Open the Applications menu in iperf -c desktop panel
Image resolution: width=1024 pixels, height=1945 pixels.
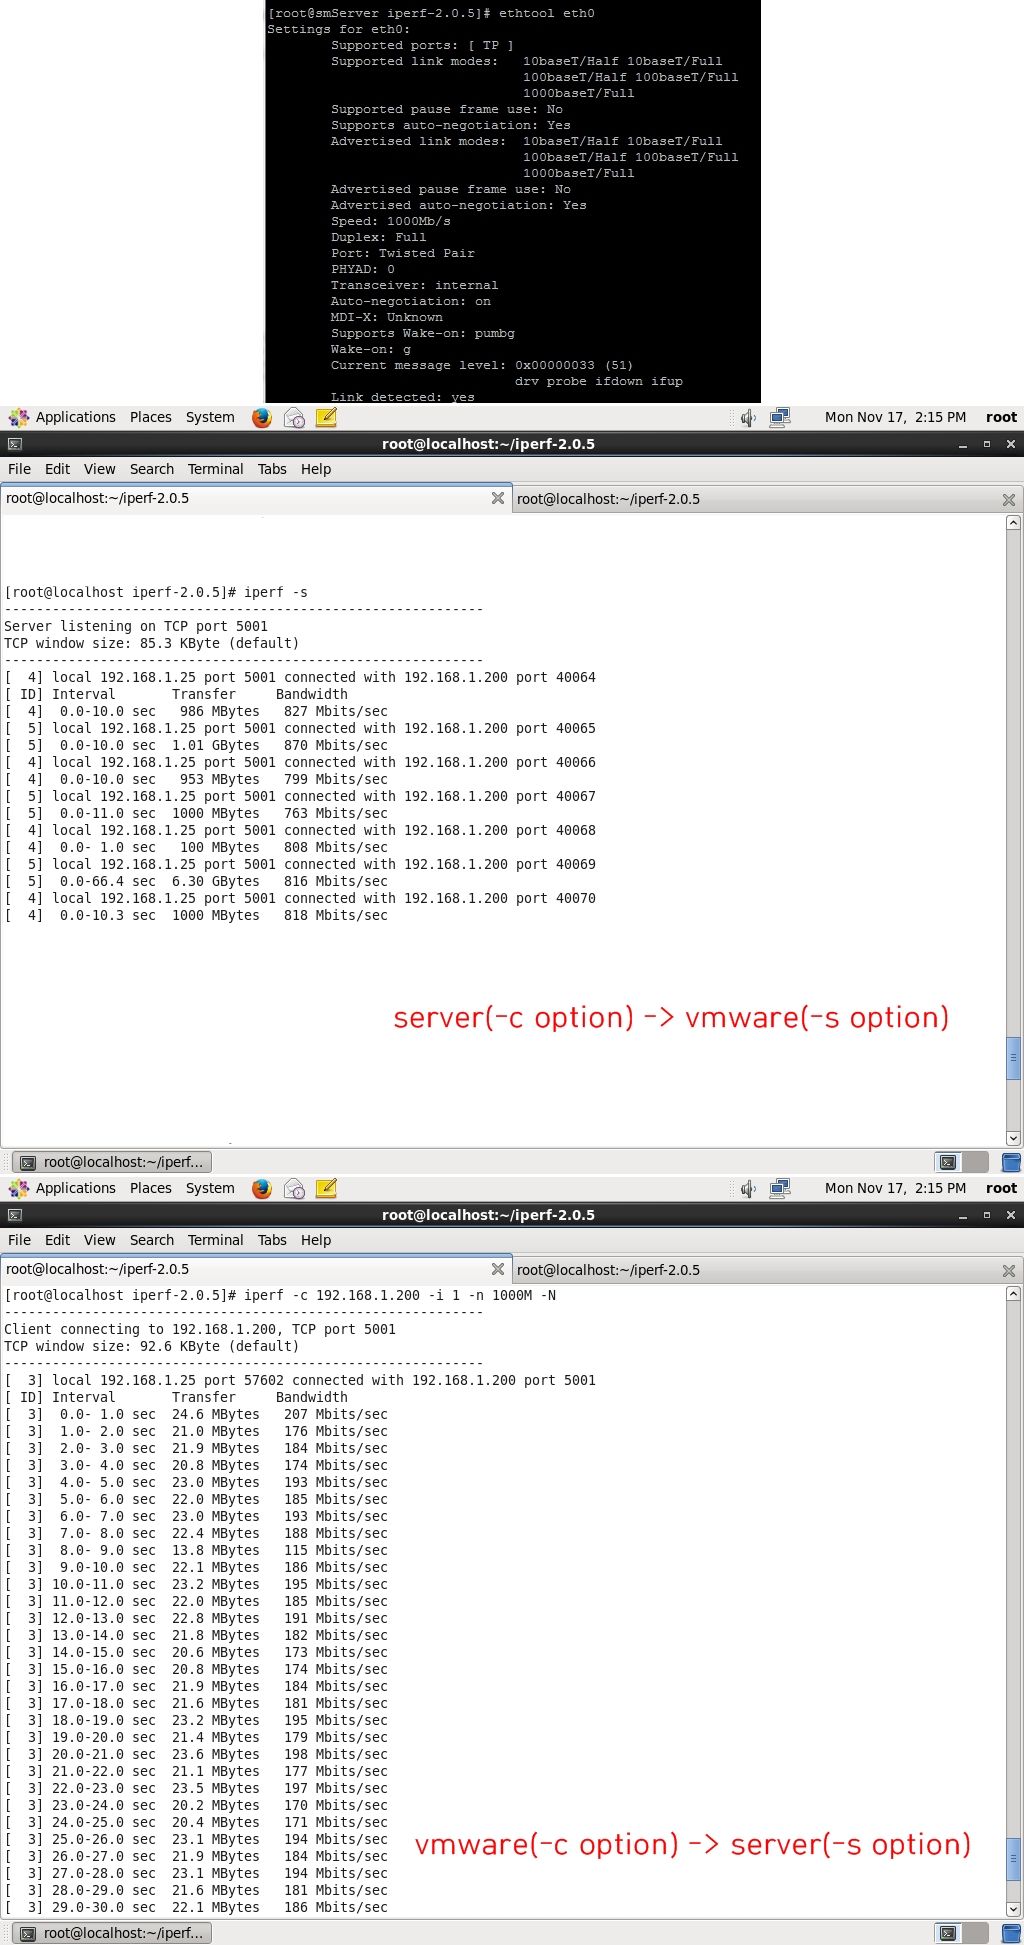point(76,1189)
